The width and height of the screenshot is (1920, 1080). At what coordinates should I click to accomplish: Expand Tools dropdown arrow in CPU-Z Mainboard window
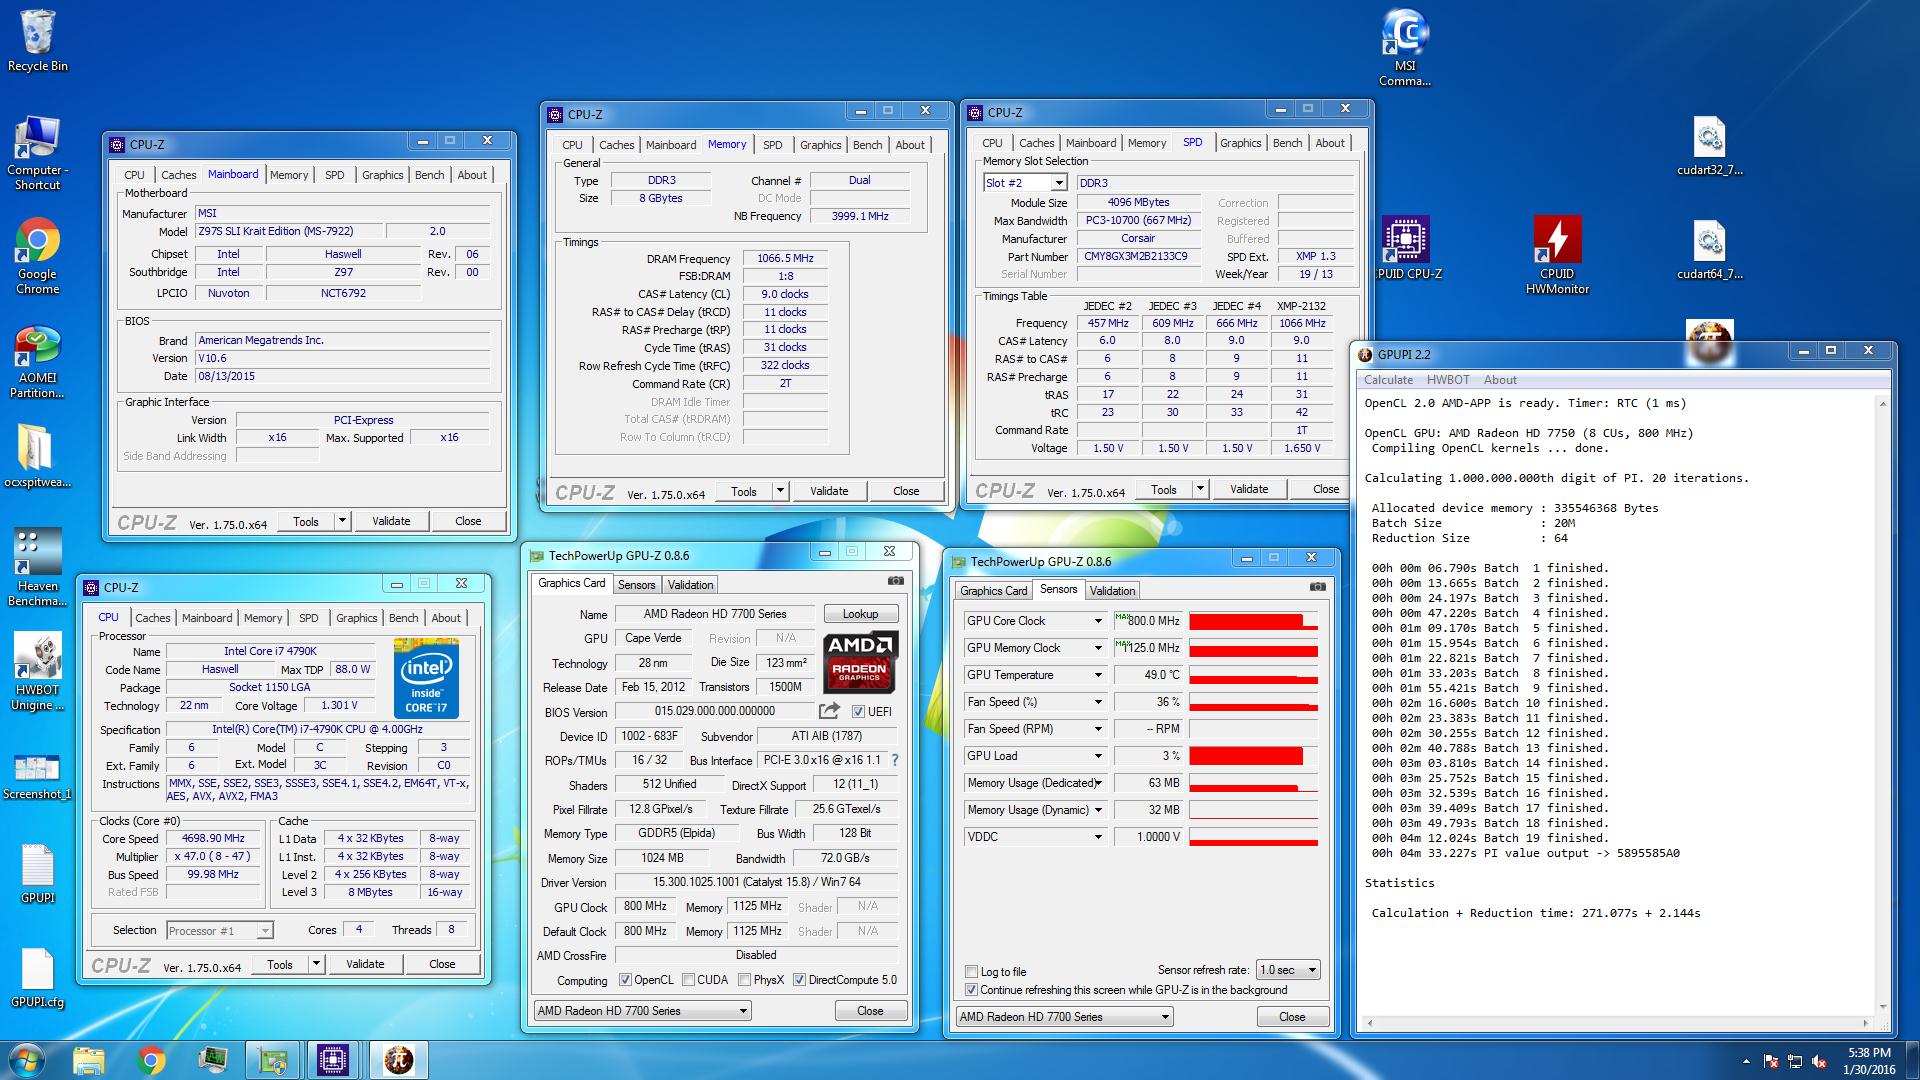342,521
